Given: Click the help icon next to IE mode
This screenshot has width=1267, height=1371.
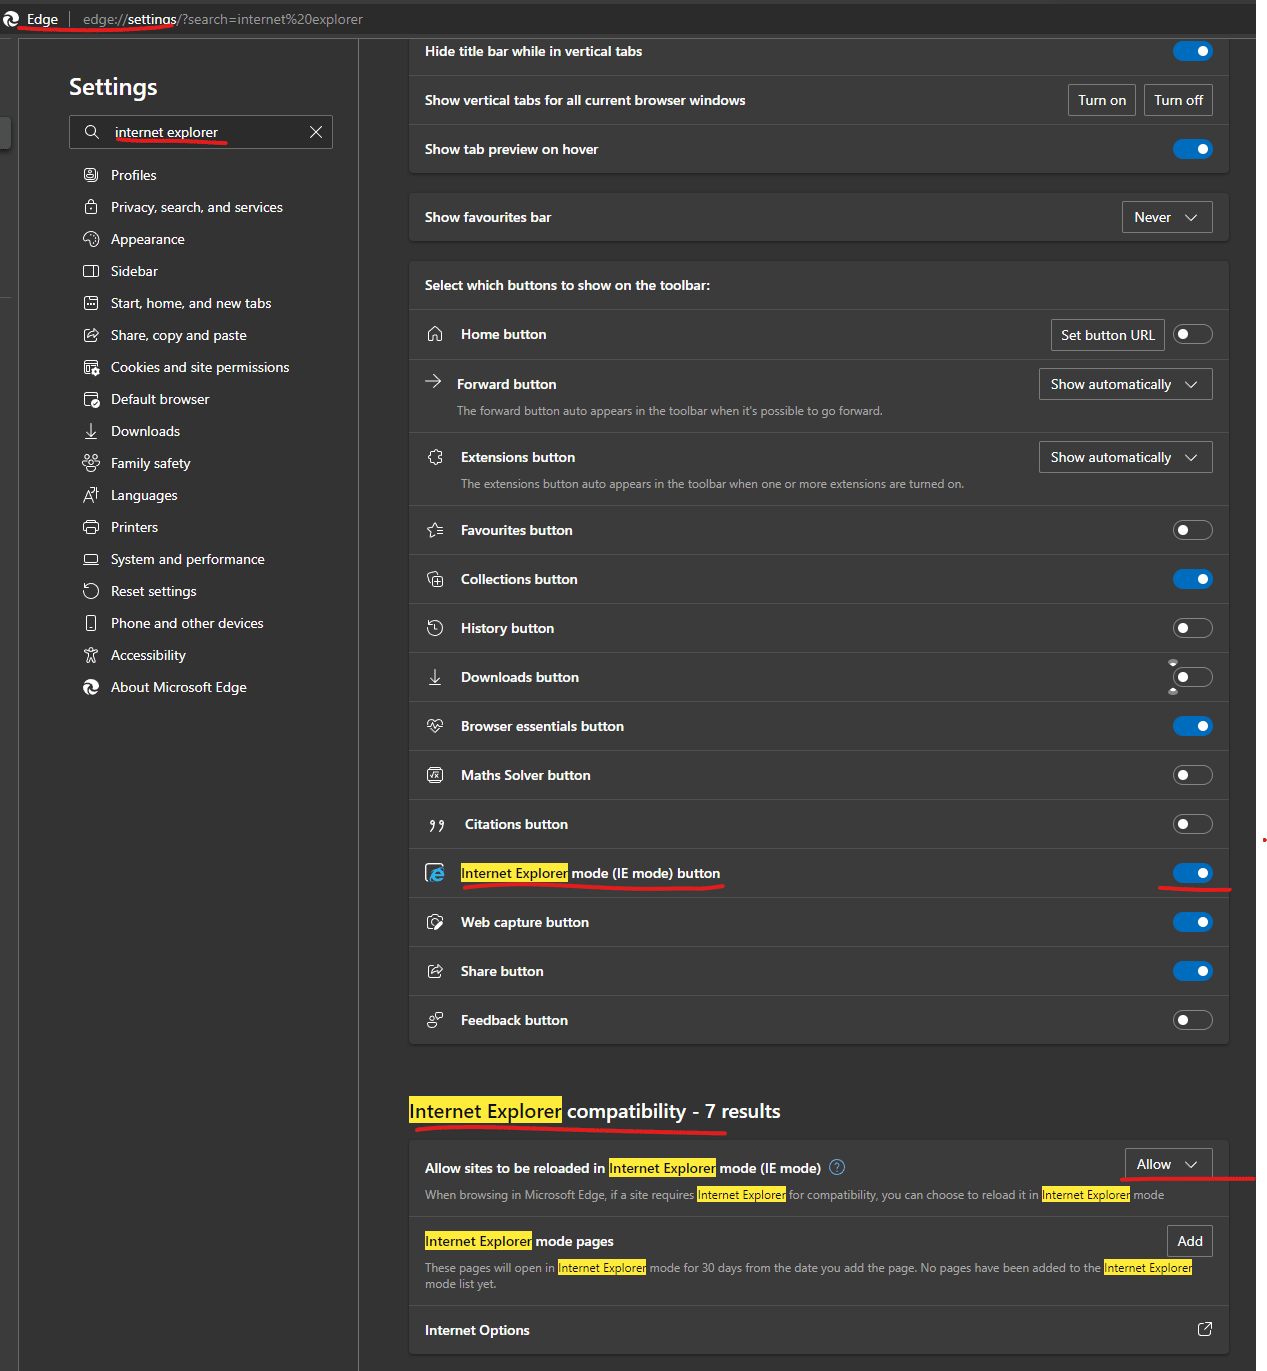Looking at the screenshot, I should pyautogui.click(x=837, y=1167).
